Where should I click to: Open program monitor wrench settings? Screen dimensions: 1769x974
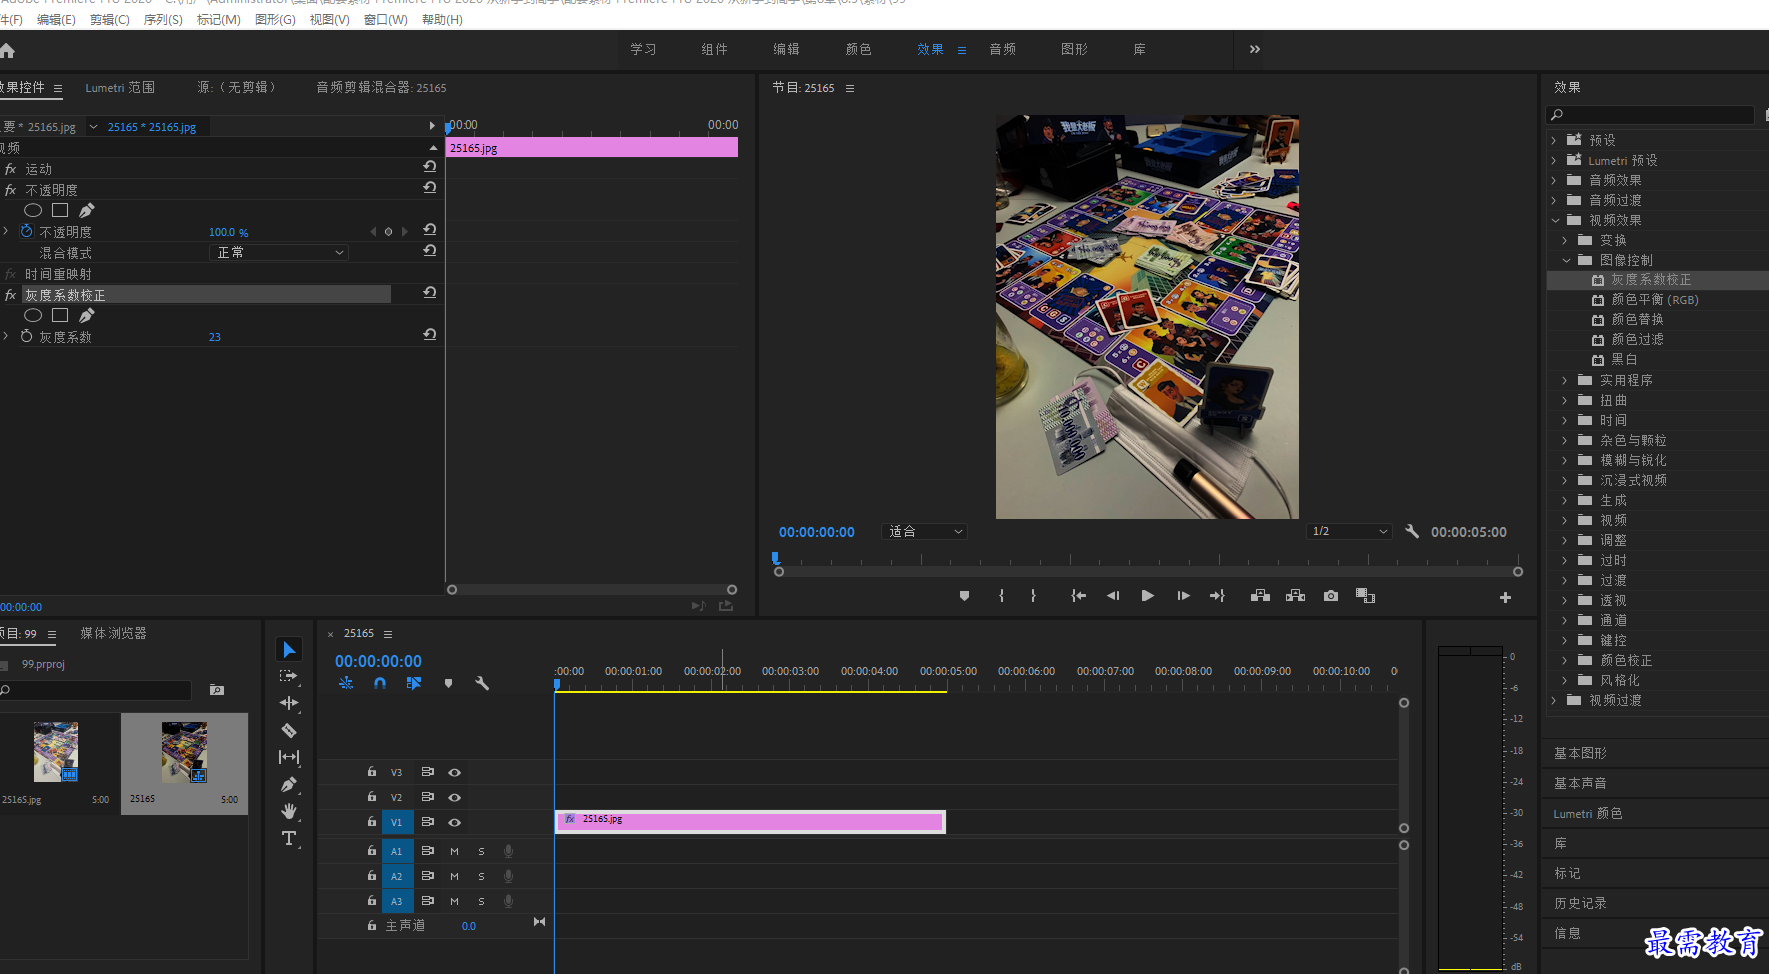(x=1412, y=532)
